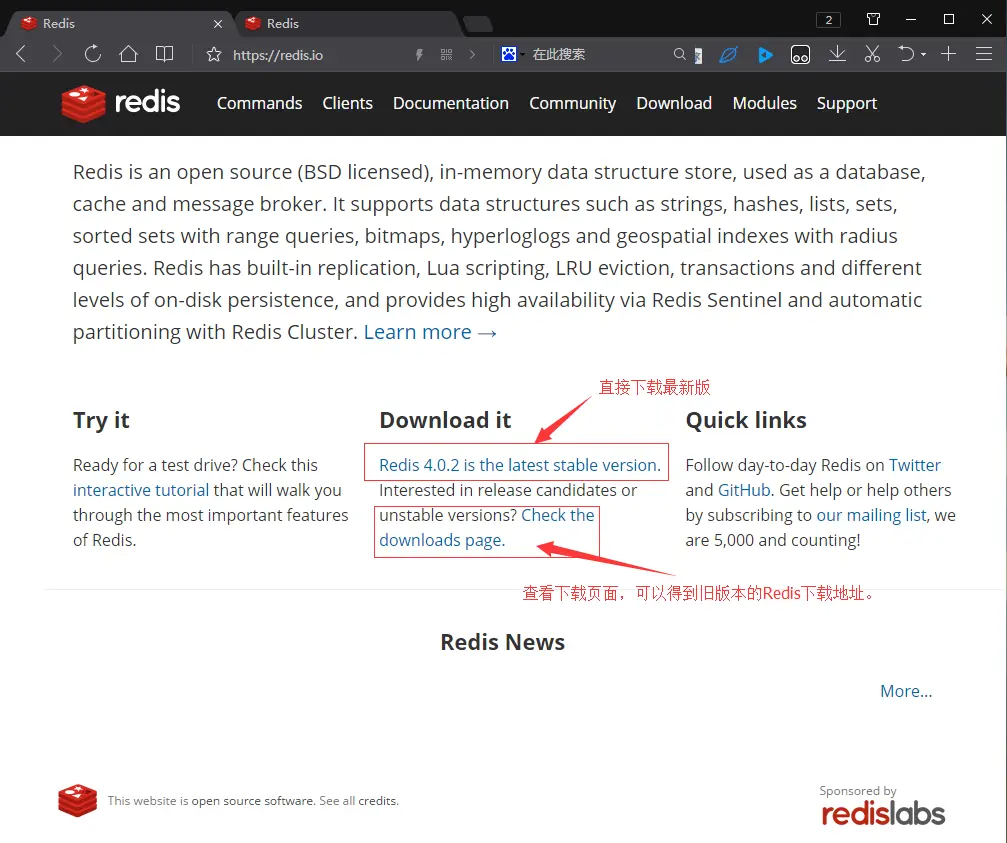Image resolution: width=1007 pixels, height=843 pixels.
Task: Open the interactive tutorial link
Action: (141, 490)
